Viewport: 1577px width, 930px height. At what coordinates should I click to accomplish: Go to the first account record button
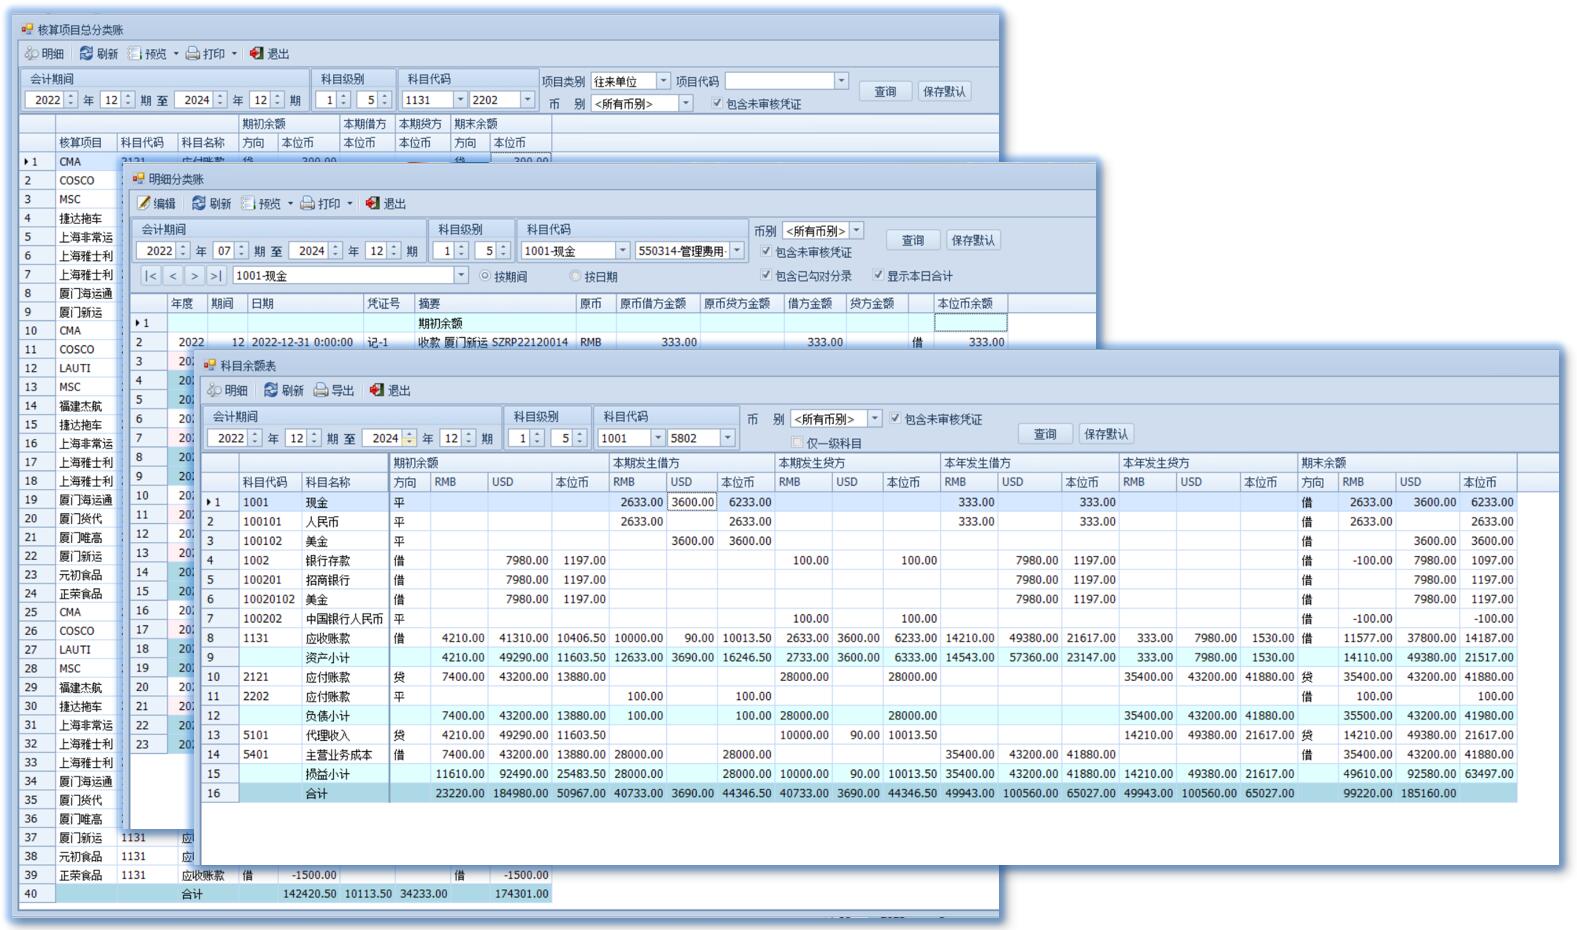pyautogui.click(x=150, y=276)
